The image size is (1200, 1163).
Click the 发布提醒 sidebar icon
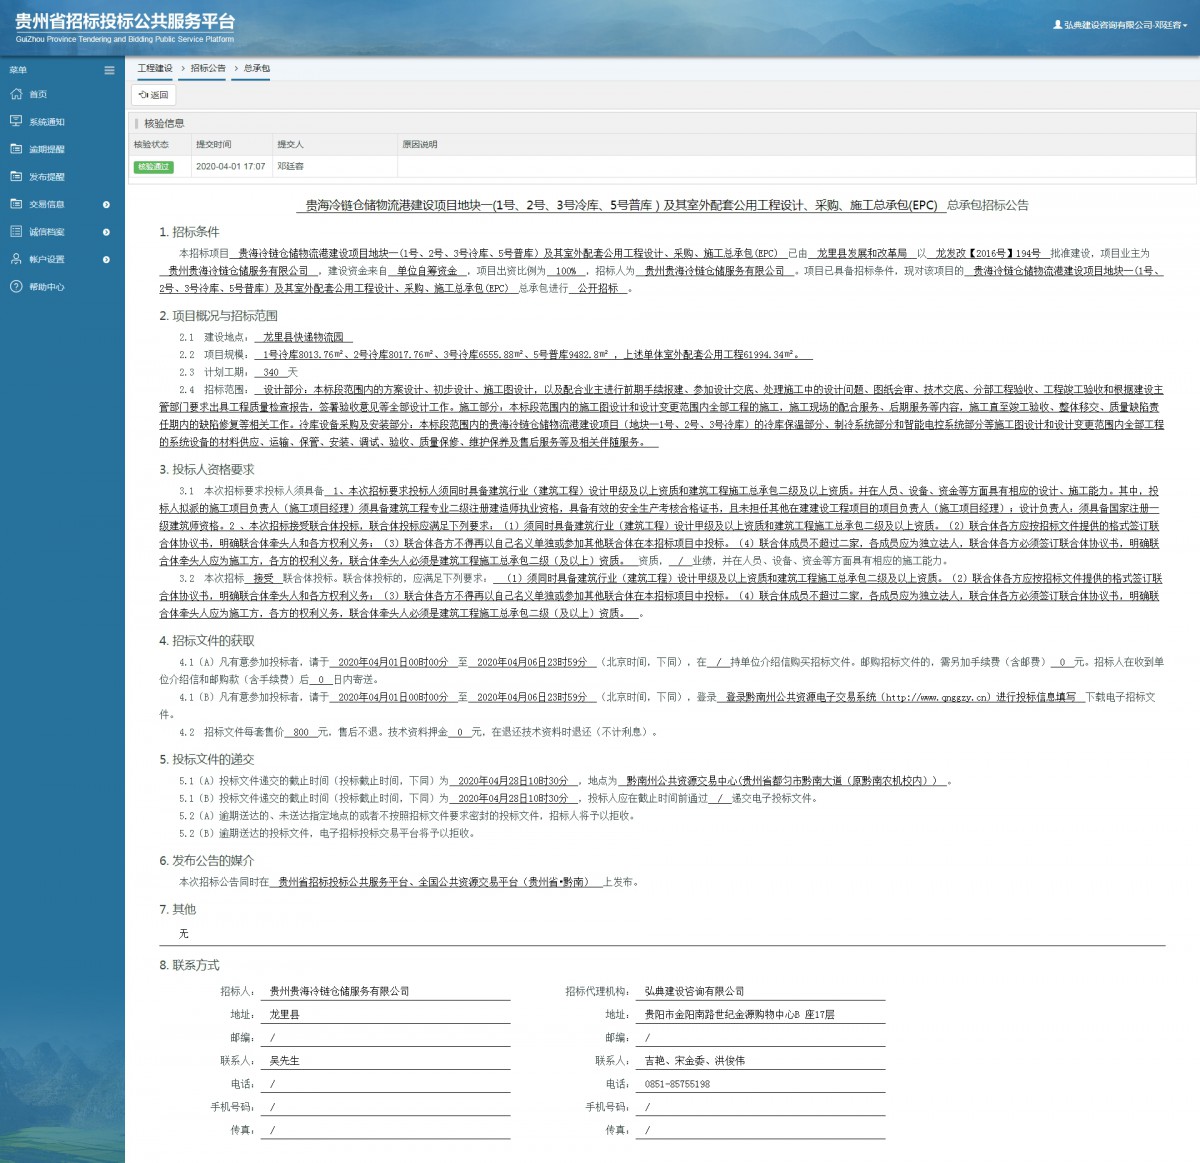[x=15, y=176]
